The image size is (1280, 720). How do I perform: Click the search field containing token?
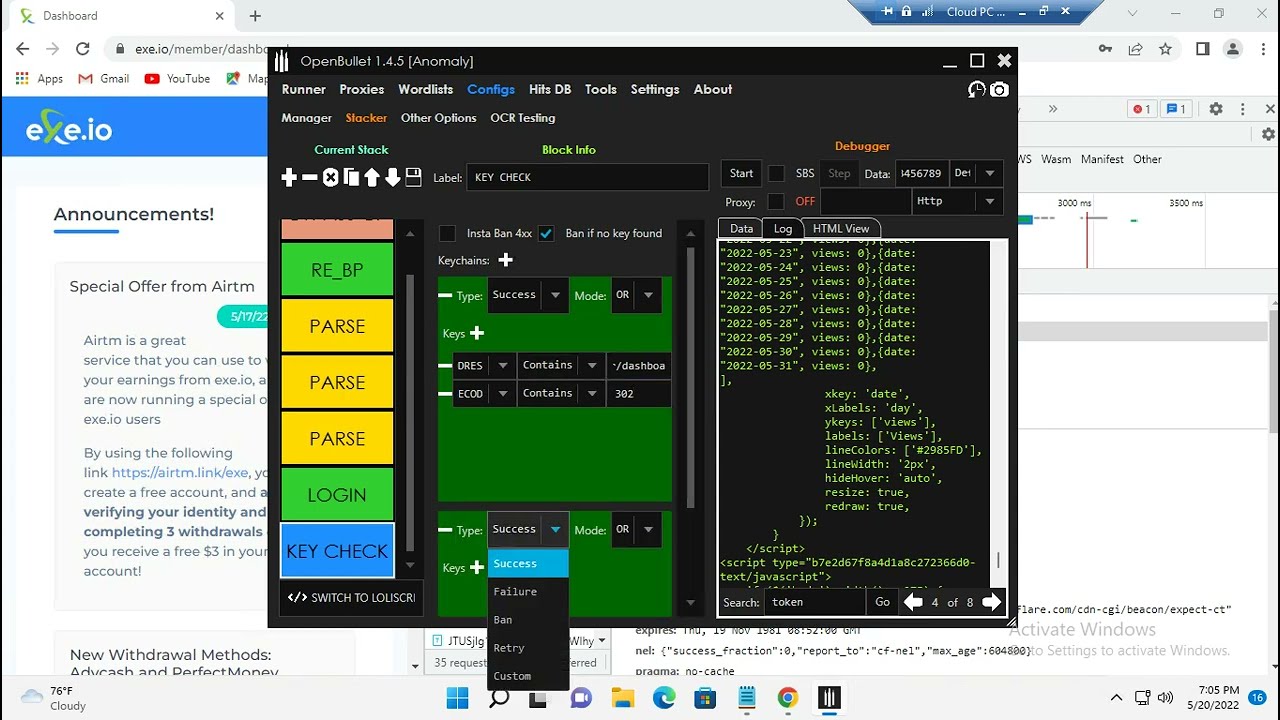[815, 602]
